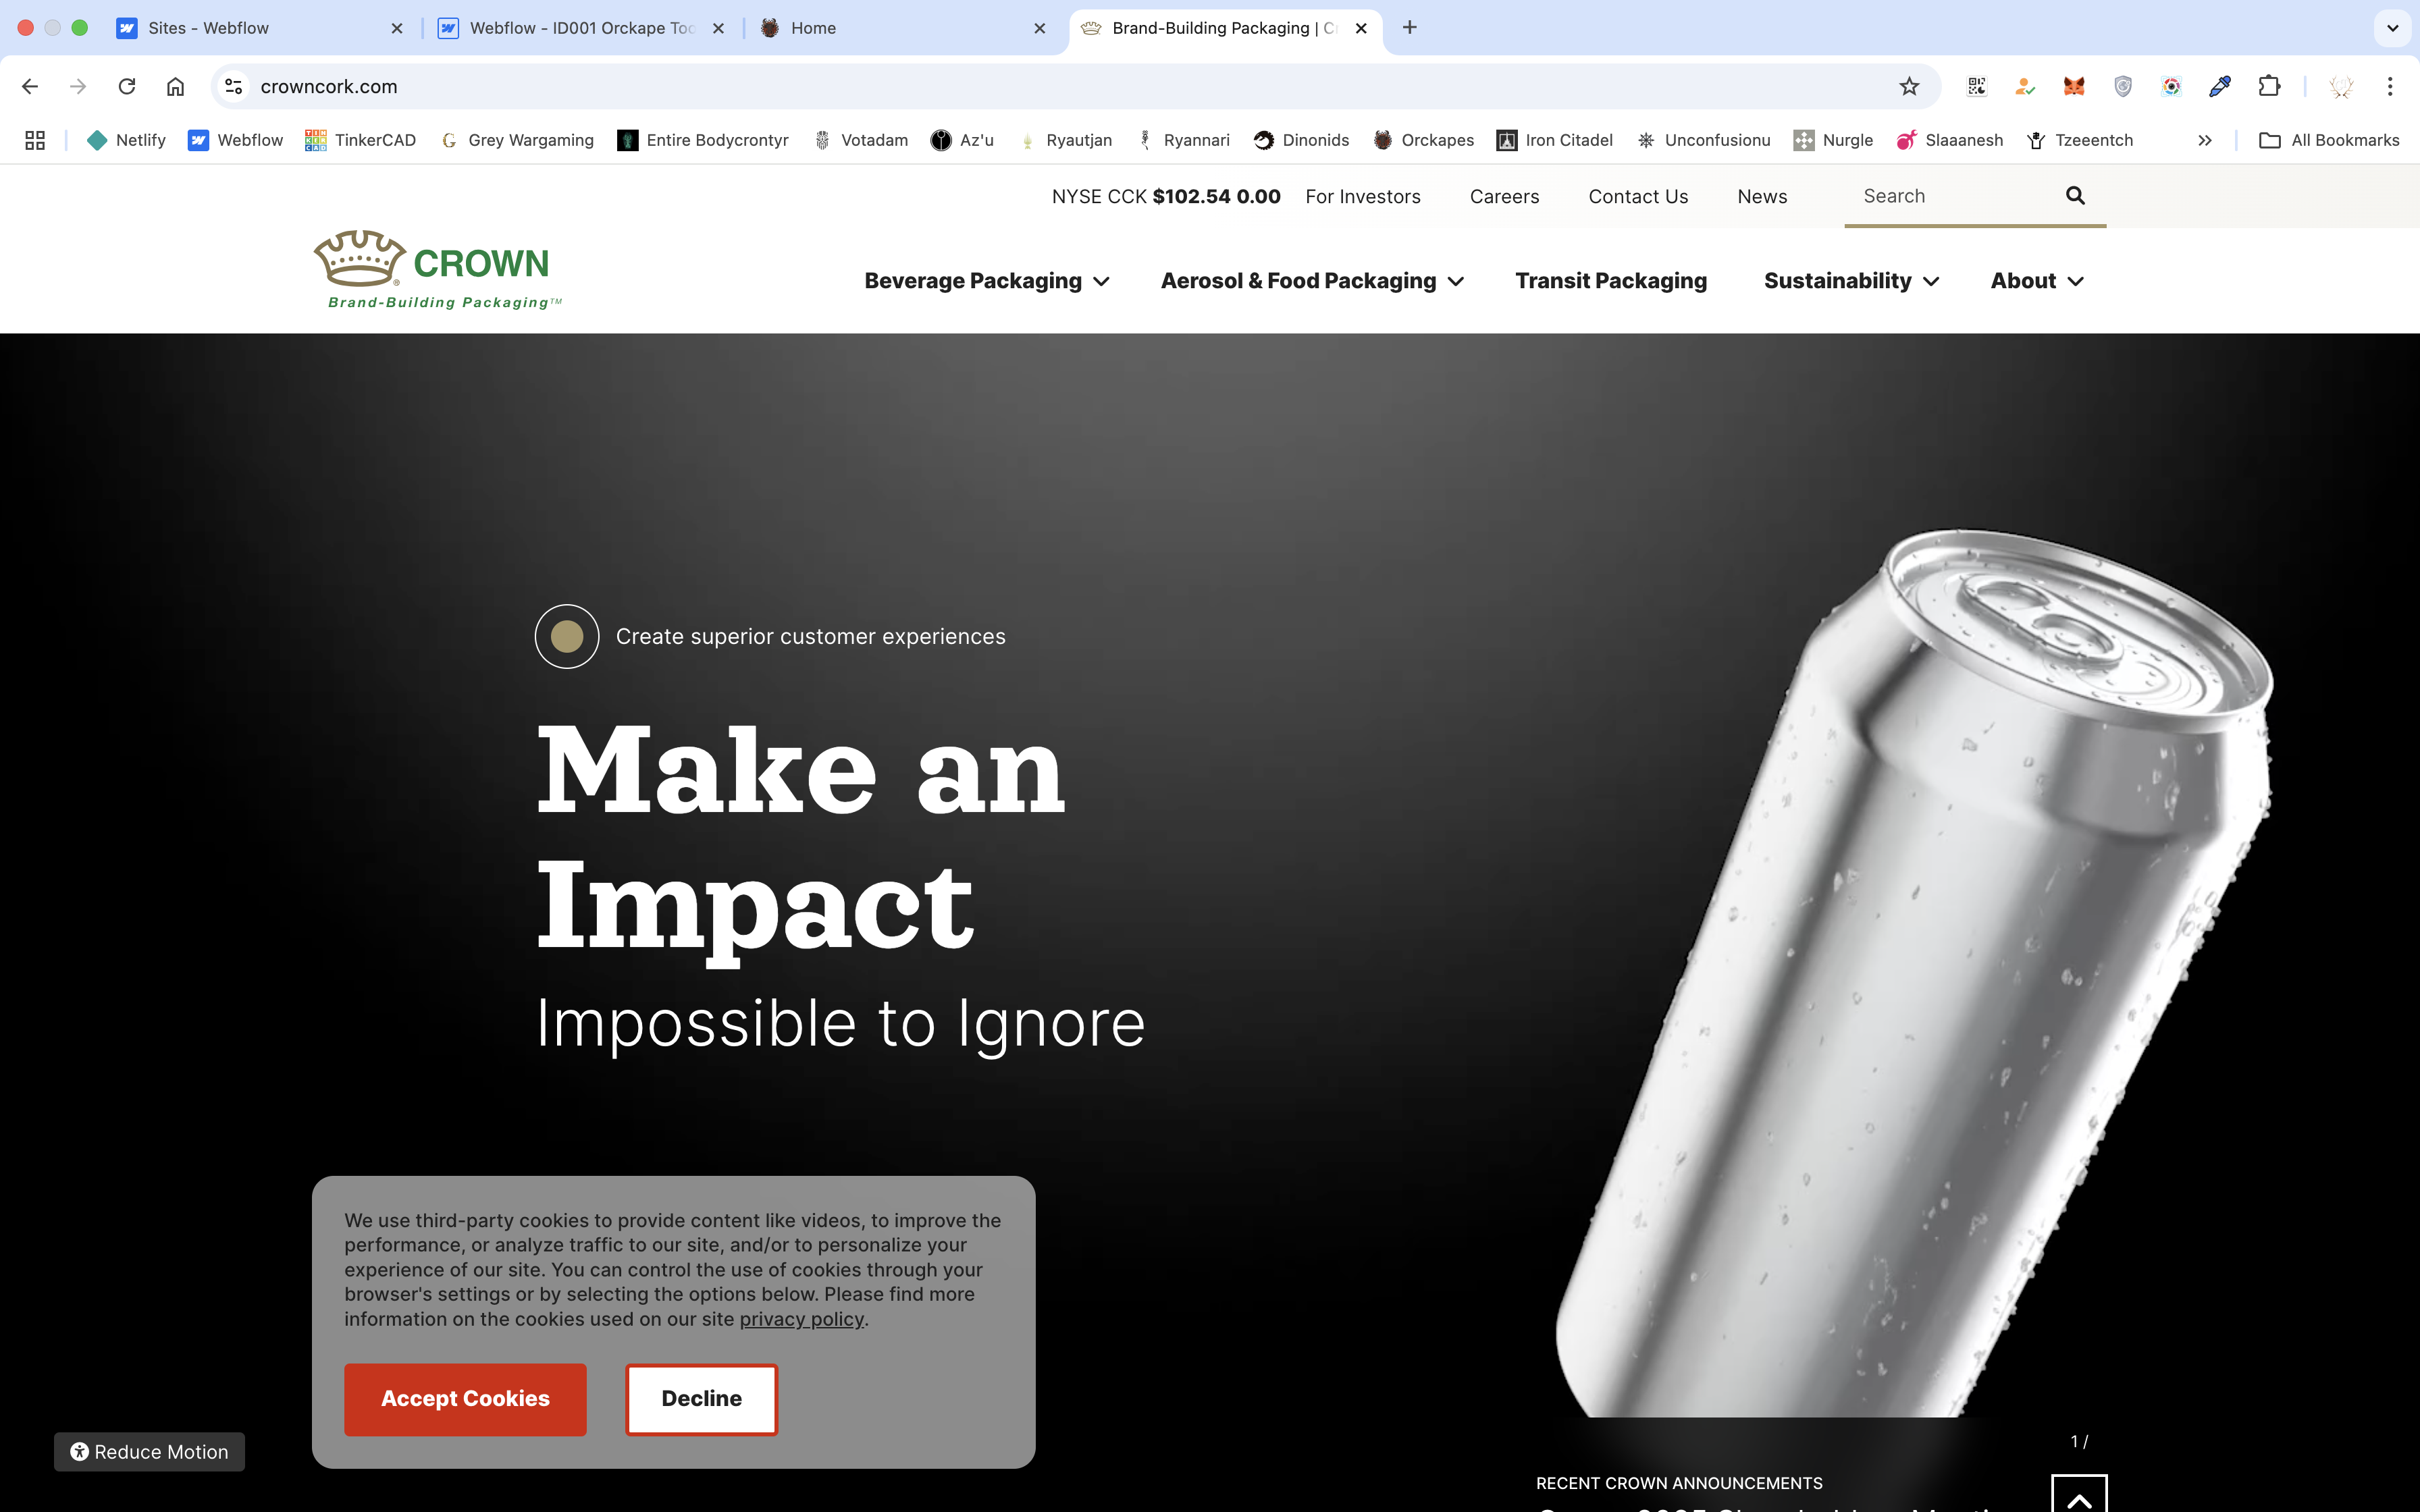The height and width of the screenshot is (1512, 2420).
Task: Select the circular slide indicator dot
Action: pyautogui.click(x=567, y=637)
